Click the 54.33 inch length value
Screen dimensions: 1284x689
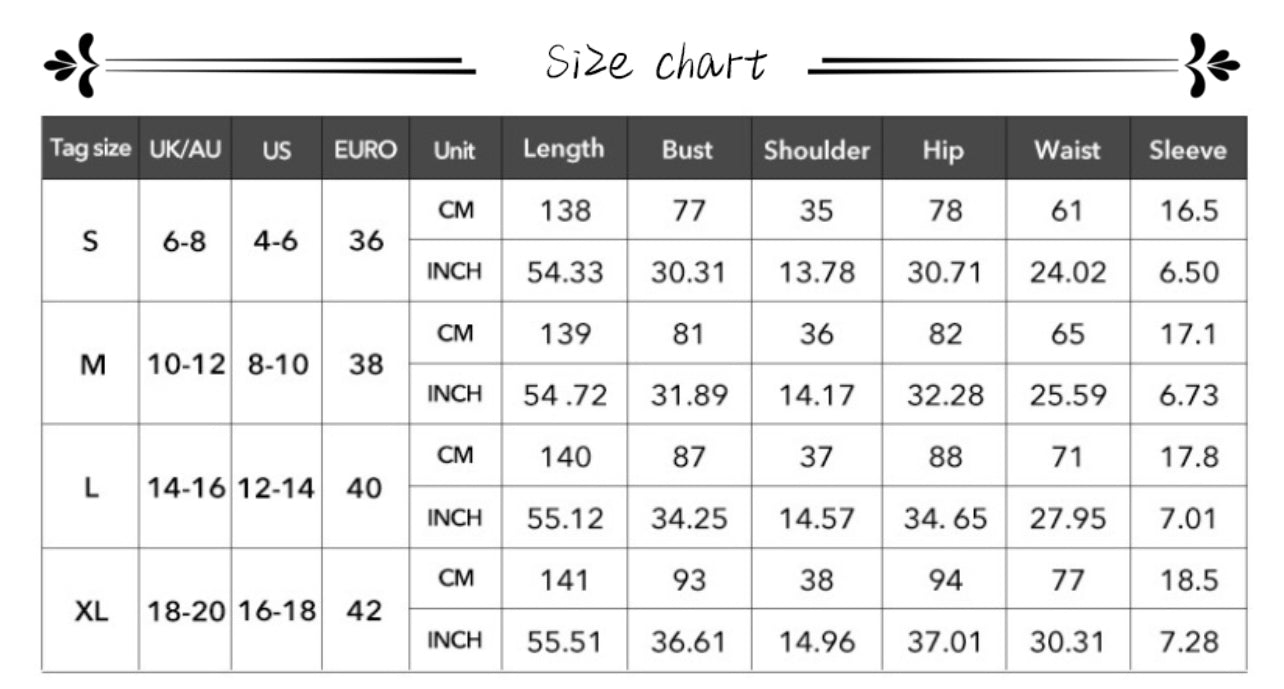pos(565,272)
